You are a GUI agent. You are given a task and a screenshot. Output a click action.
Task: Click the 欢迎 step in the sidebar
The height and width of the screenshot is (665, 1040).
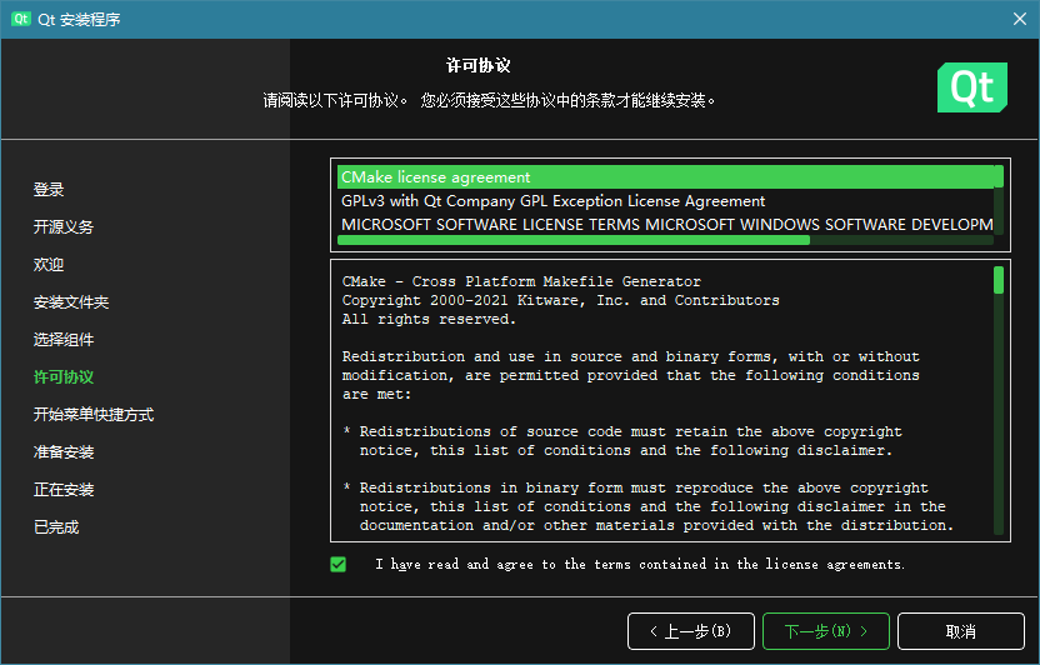48,265
